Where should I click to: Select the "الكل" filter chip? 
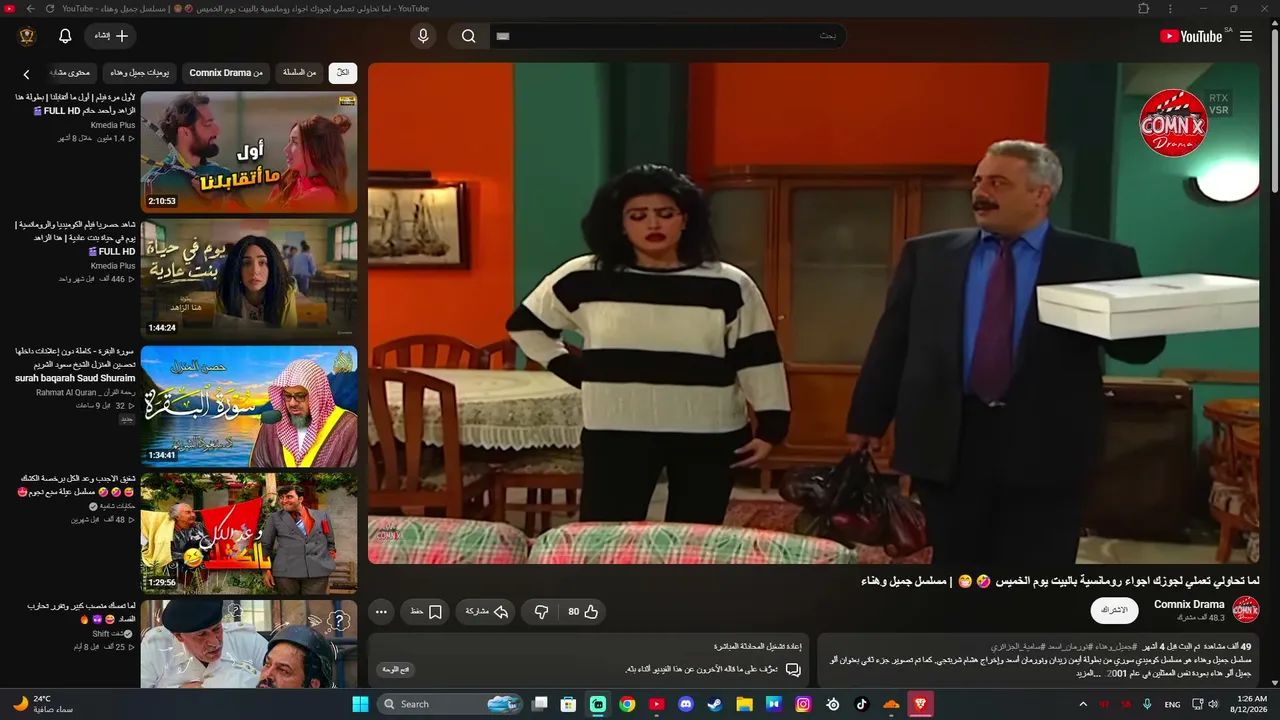coord(343,73)
